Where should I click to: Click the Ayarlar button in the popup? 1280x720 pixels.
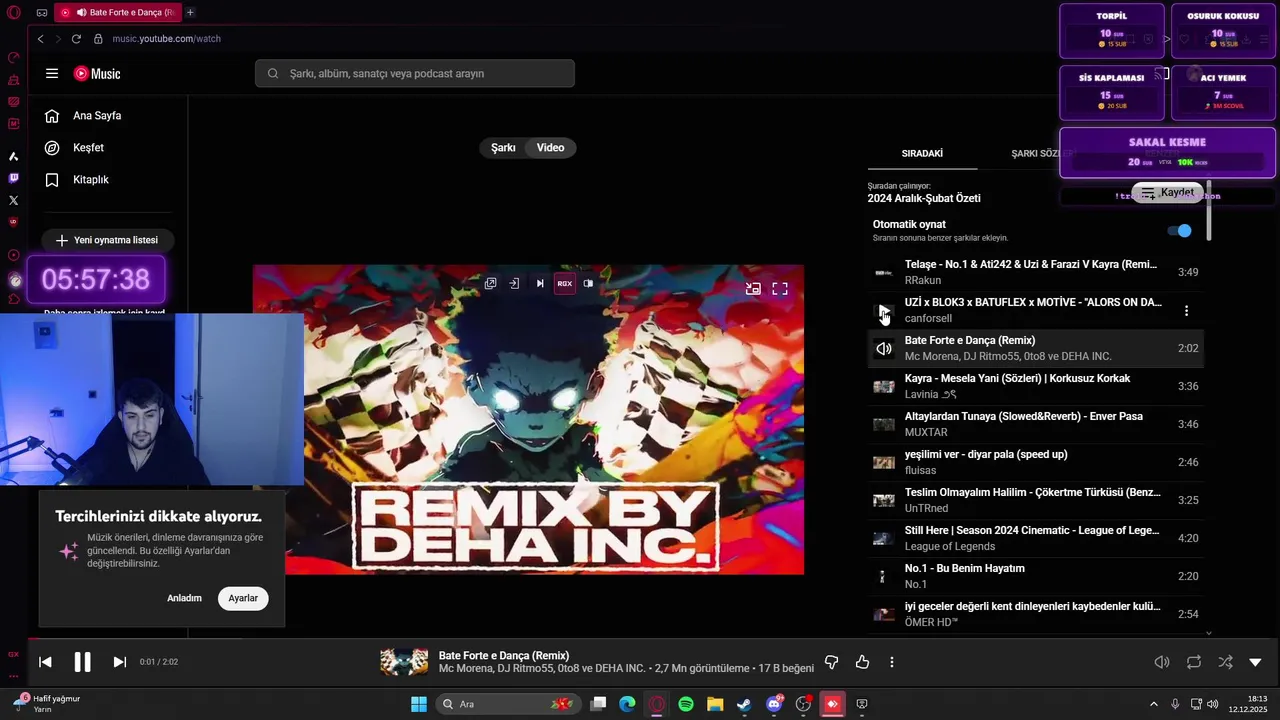pyautogui.click(x=243, y=598)
